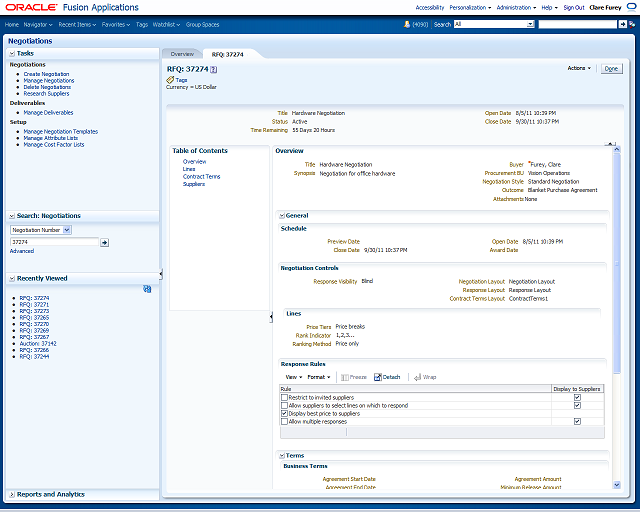
Task: Click the Detach icon in Response Rules
Action: tap(378, 377)
